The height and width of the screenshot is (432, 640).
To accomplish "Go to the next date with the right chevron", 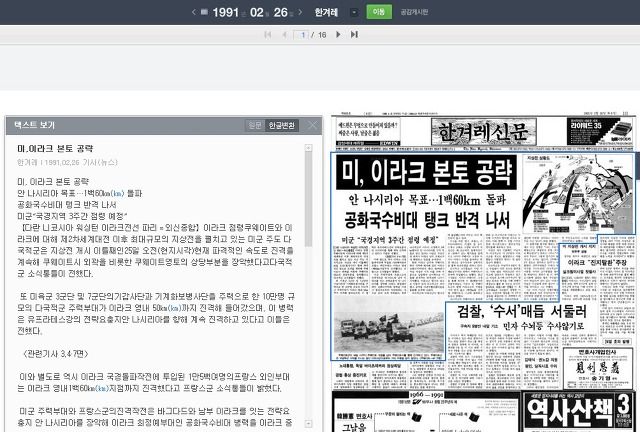I will tap(300, 12).
